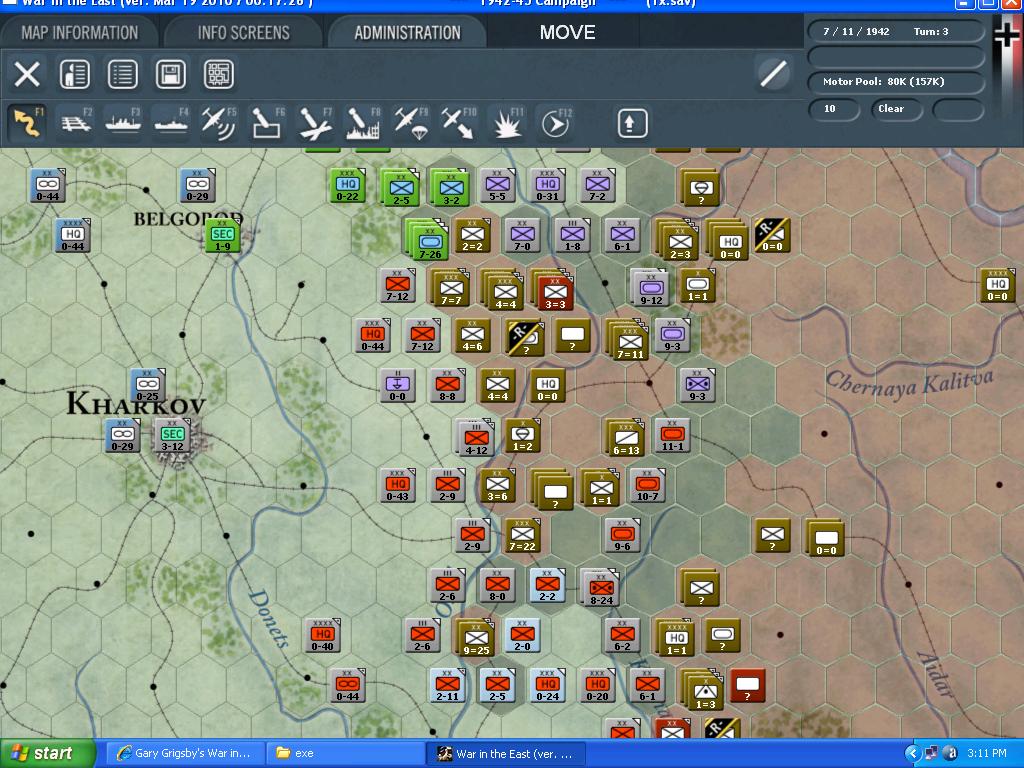Viewport: 1024px width, 768px height.
Task: Select the F3 naval transport ship icon
Action: click(123, 122)
